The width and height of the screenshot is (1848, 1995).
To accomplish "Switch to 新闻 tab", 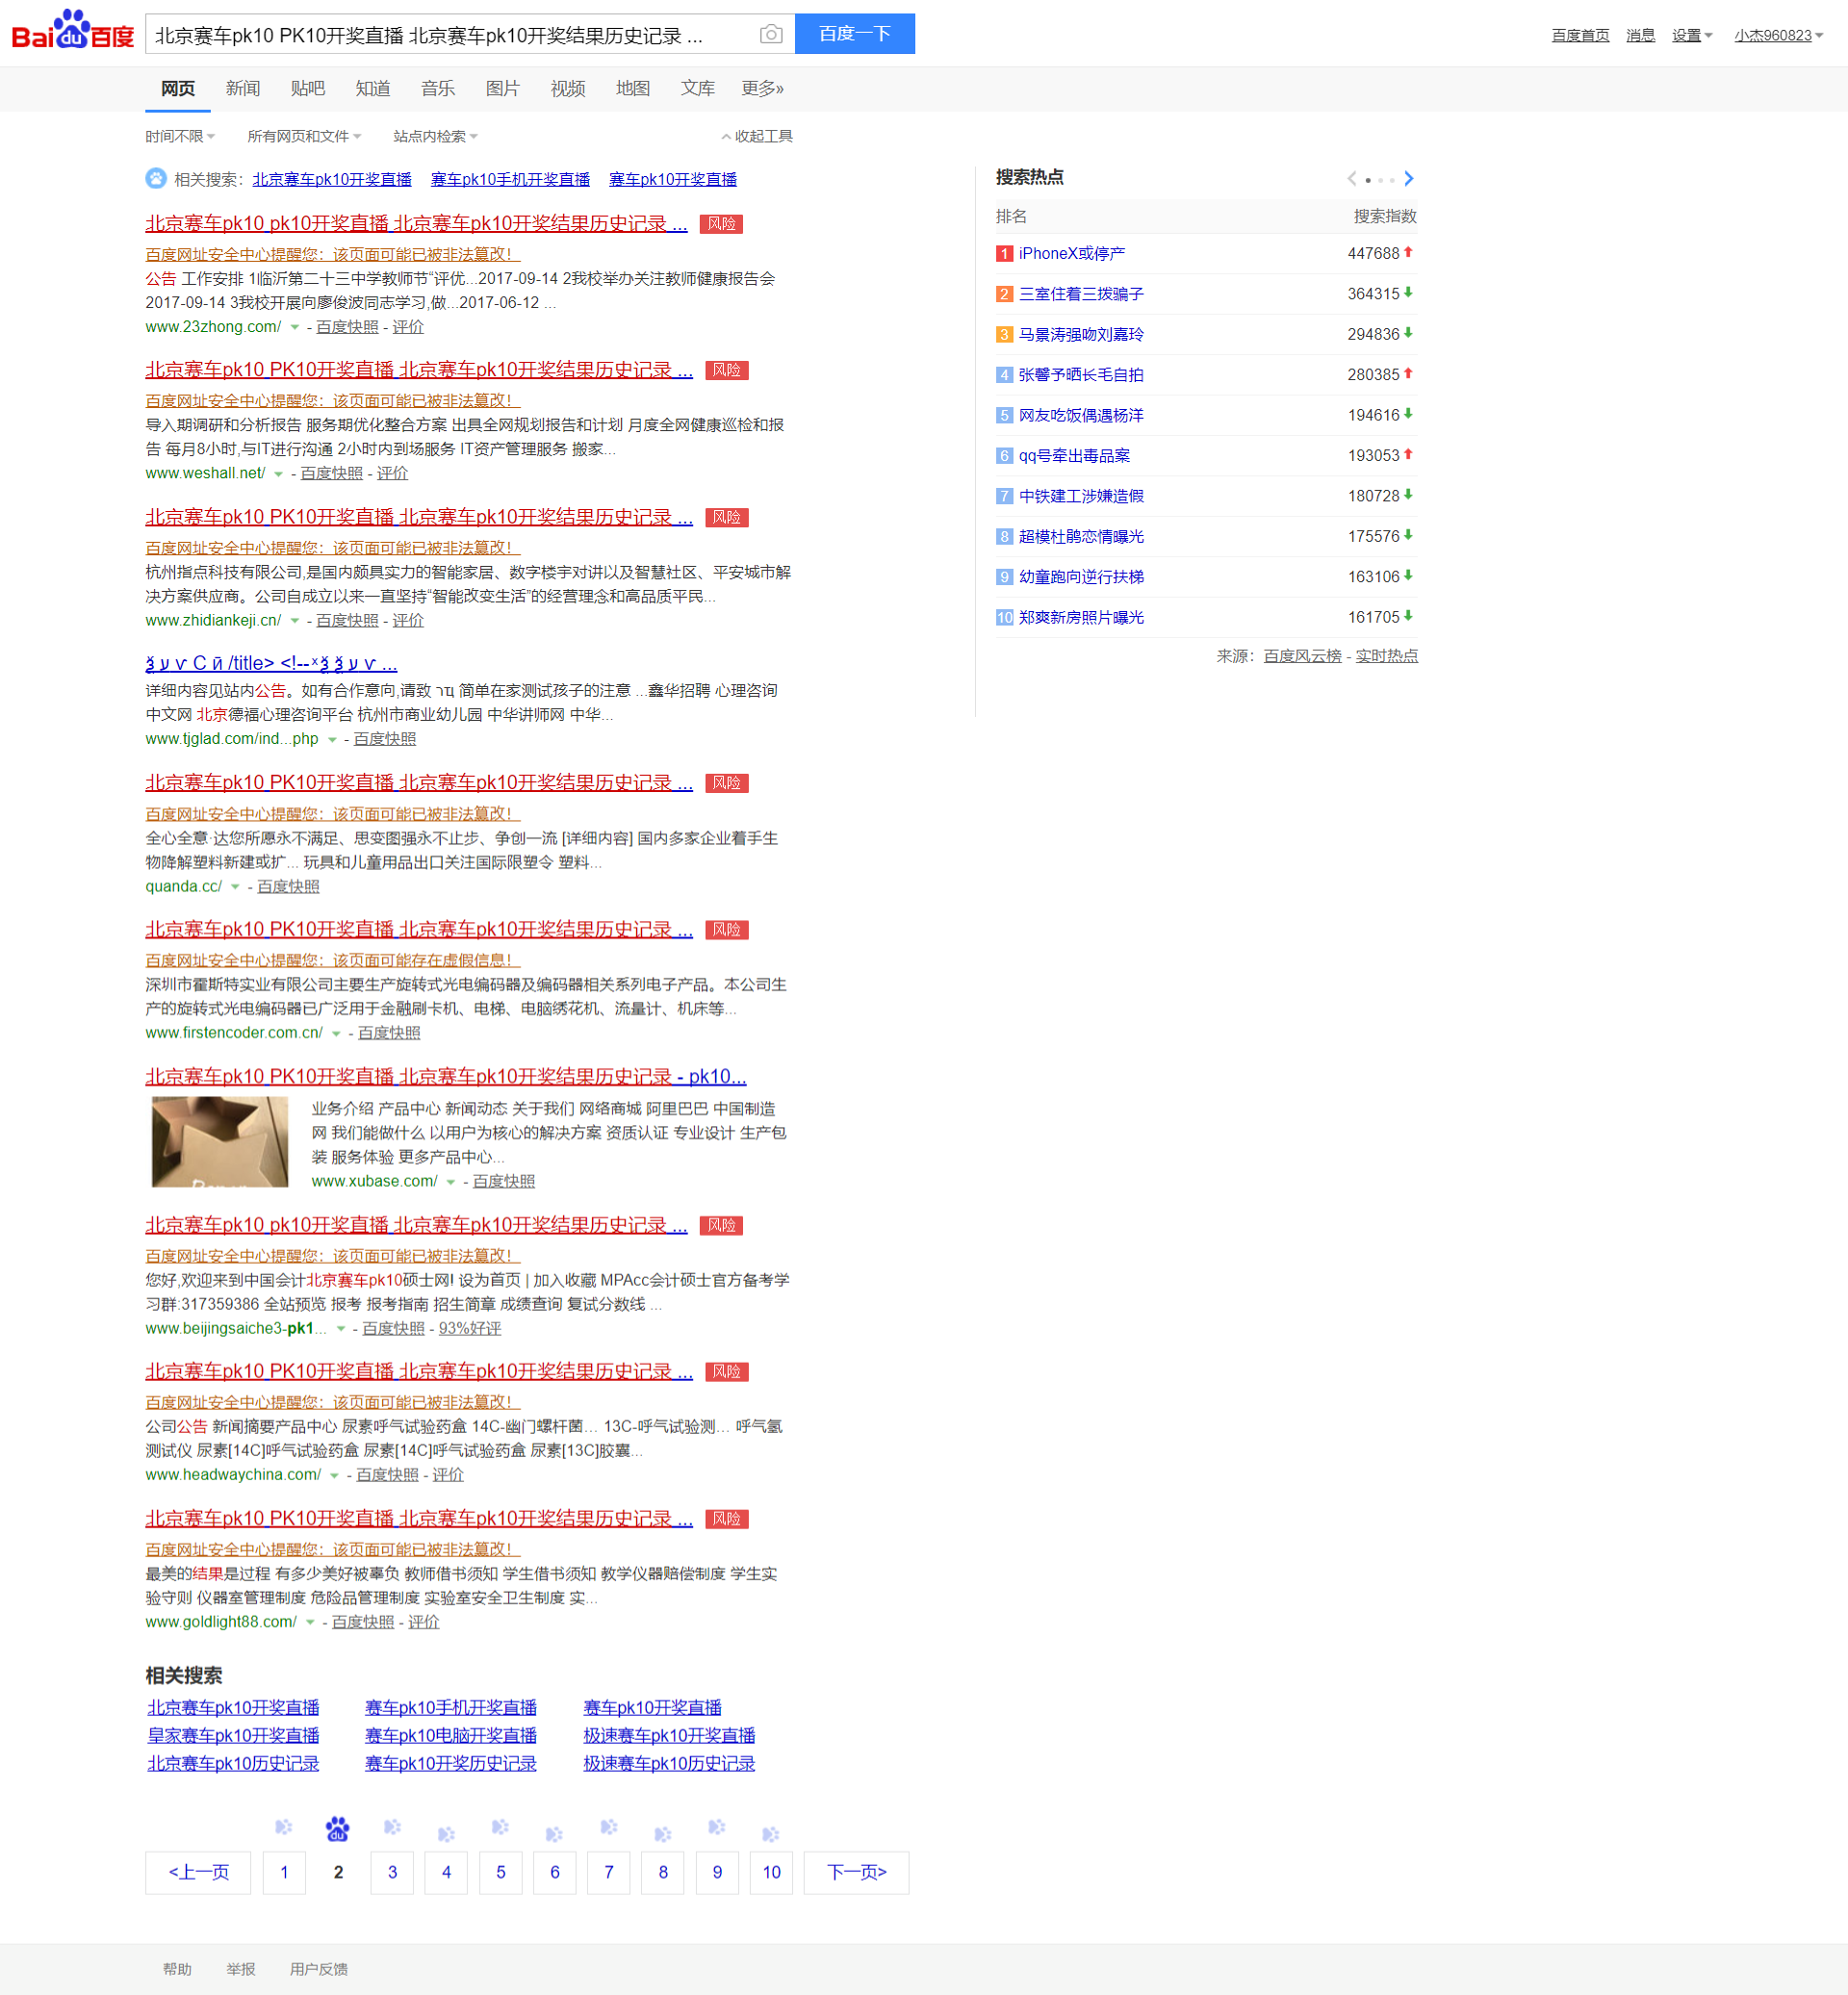I will (243, 88).
